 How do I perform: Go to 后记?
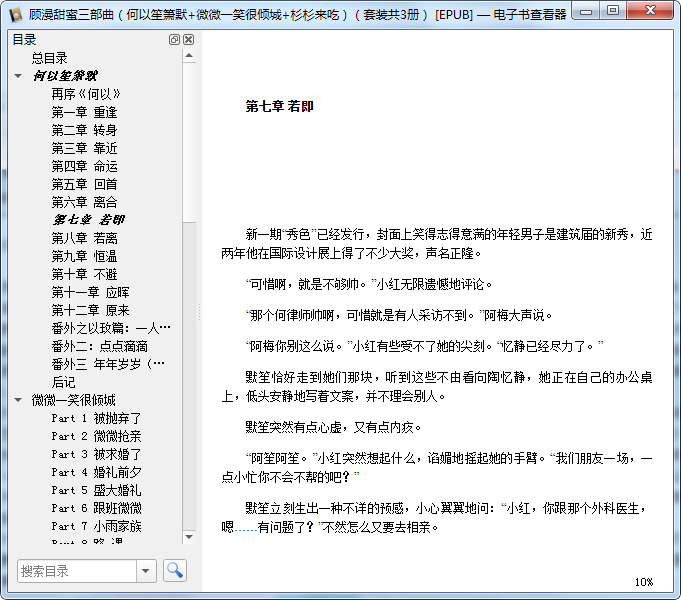point(63,382)
